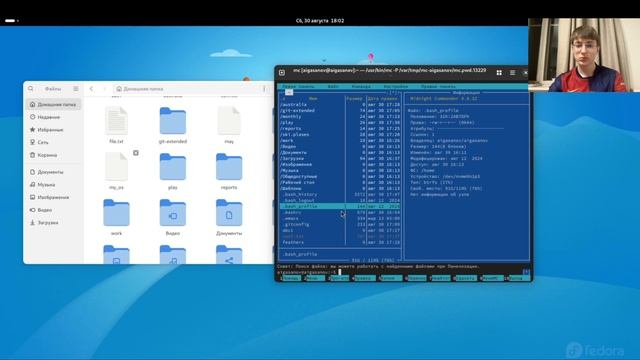Open Избранные in the Files sidebar
The height and width of the screenshot is (360, 640).
click(53, 130)
